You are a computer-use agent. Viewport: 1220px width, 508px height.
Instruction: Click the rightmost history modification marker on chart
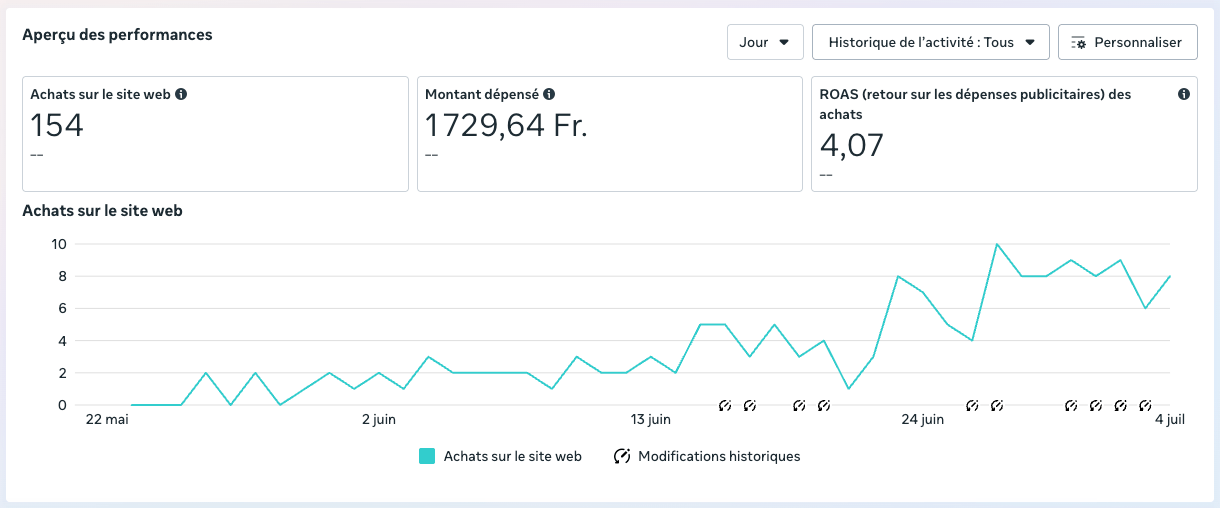[1145, 405]
